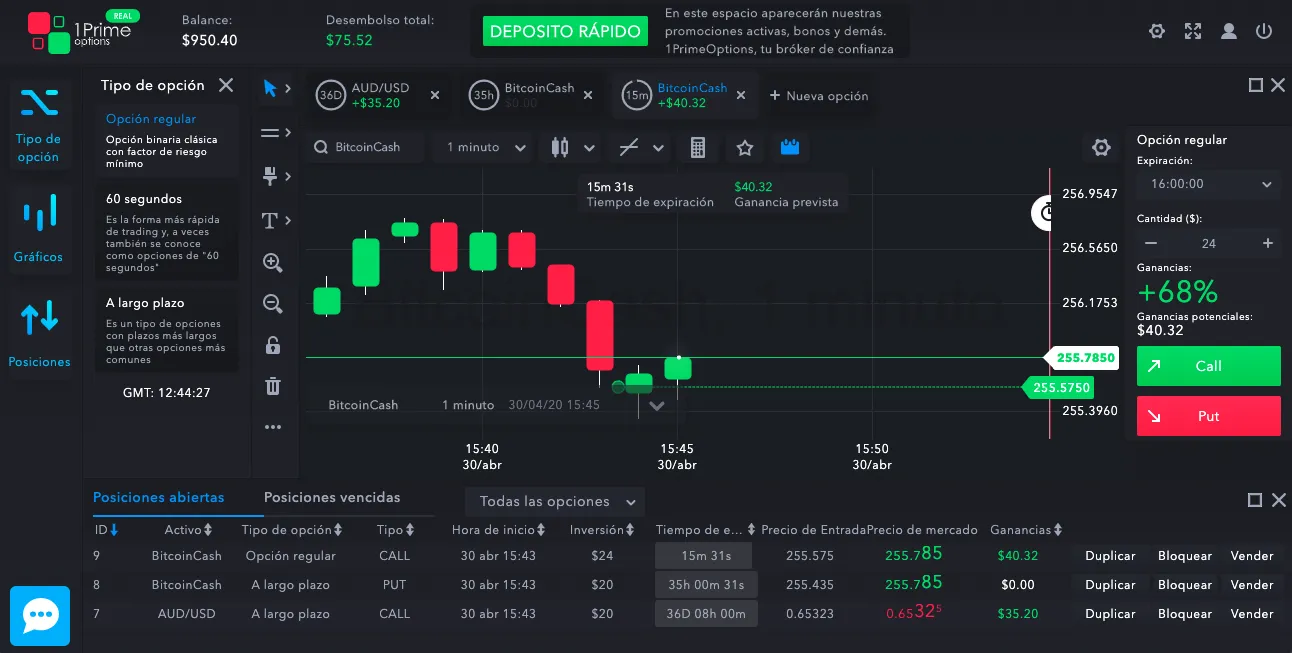Search asset BitcoinCash field
1292x653 pixels.
click(366, 147)
